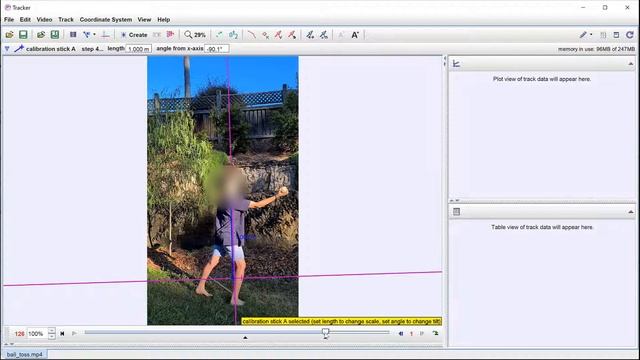This screenshot has width=640, height=360.
Task: Open the Track menu
Action: (x=66, y=20)
